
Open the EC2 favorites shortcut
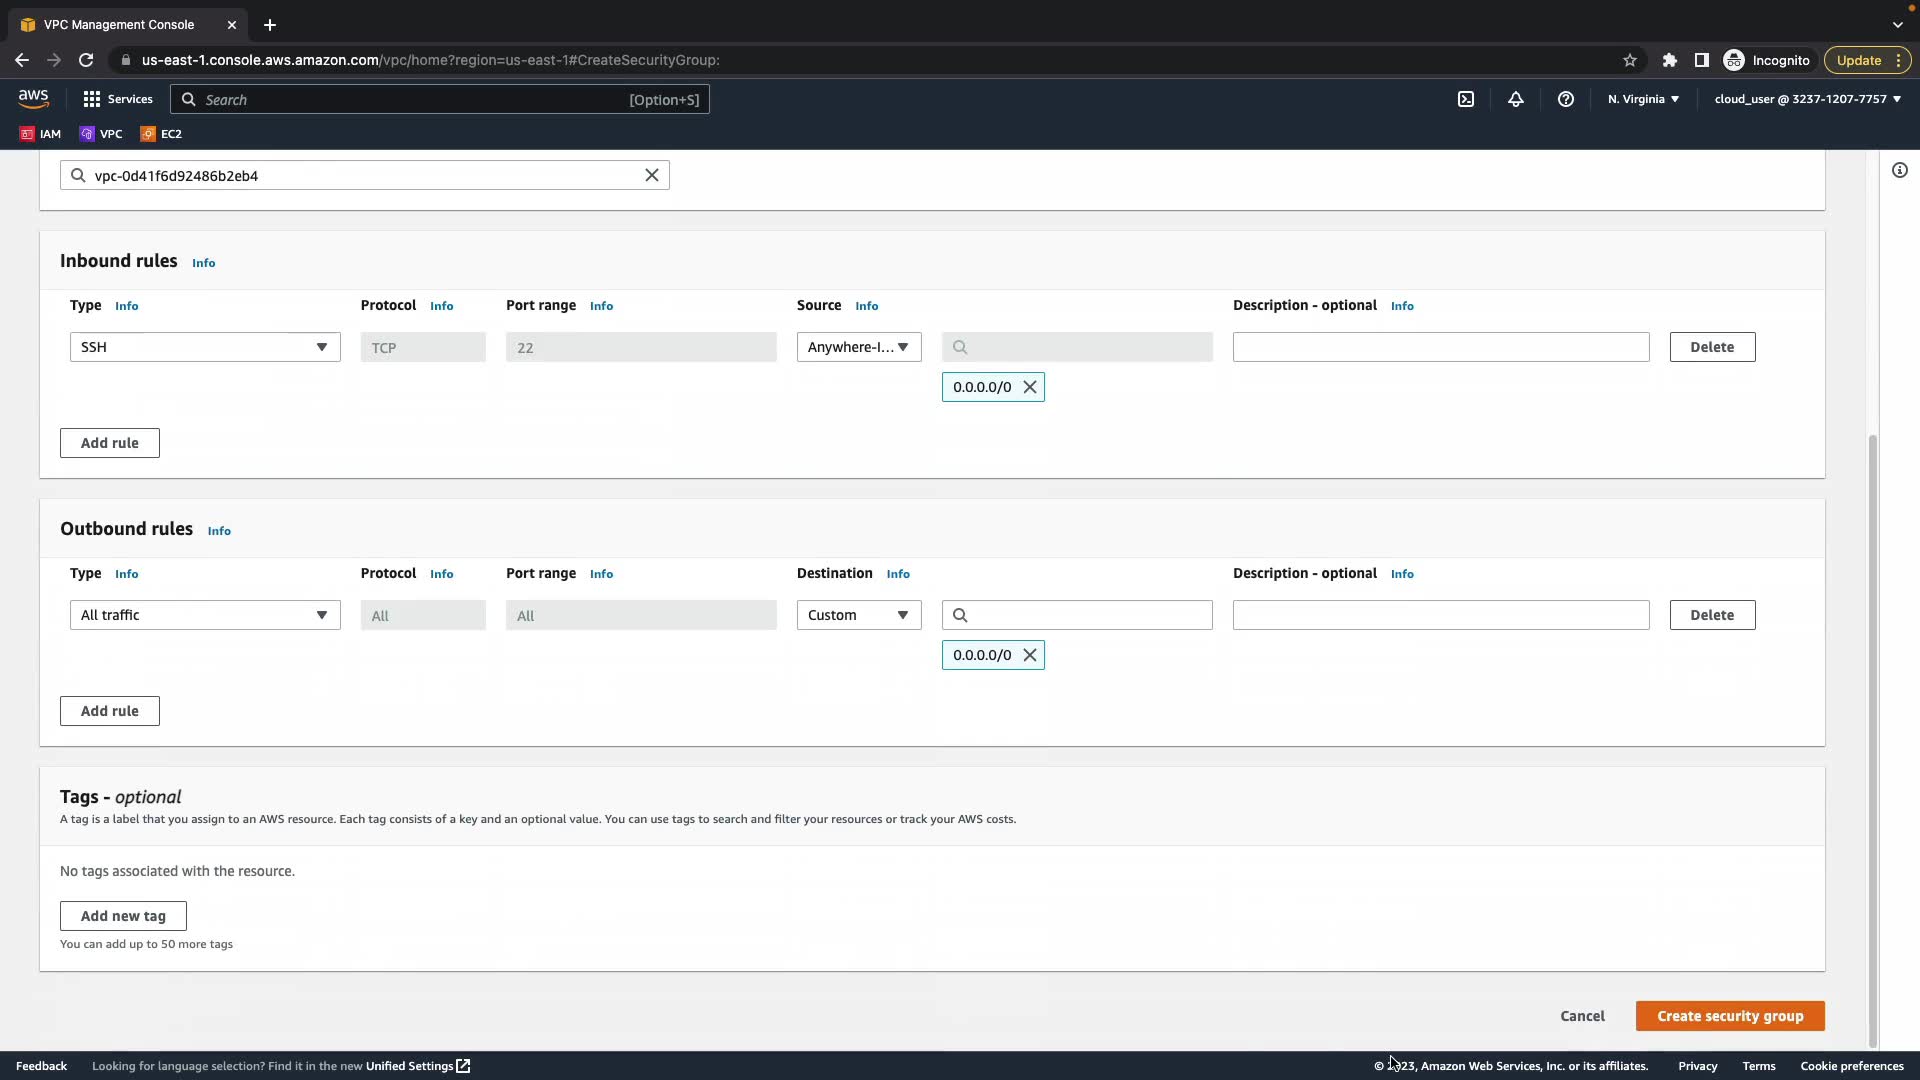(x=161, y=133)
